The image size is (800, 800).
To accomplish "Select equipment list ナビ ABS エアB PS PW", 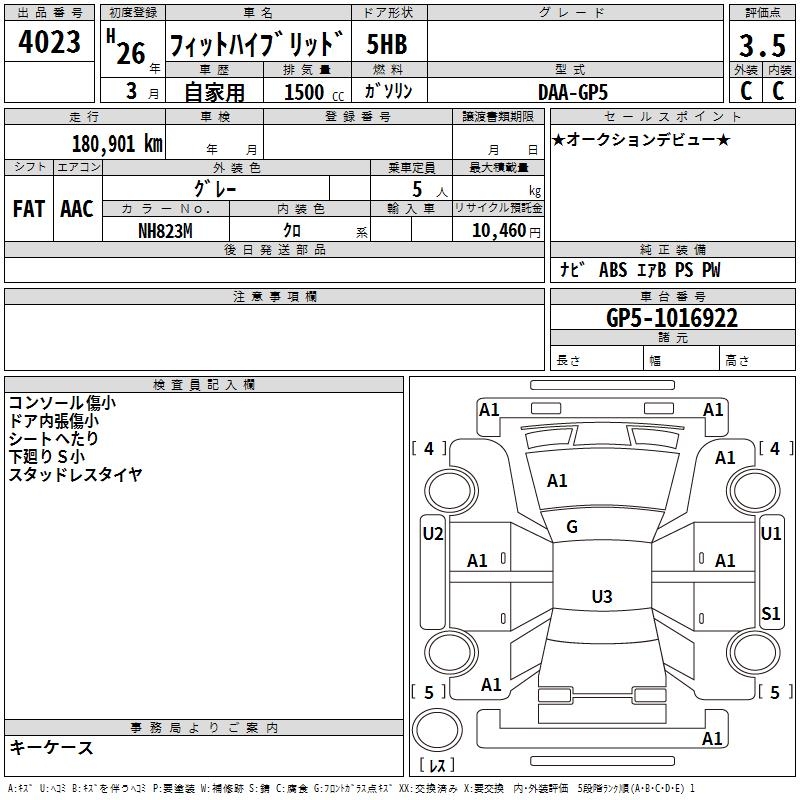I will coord(640,270).
